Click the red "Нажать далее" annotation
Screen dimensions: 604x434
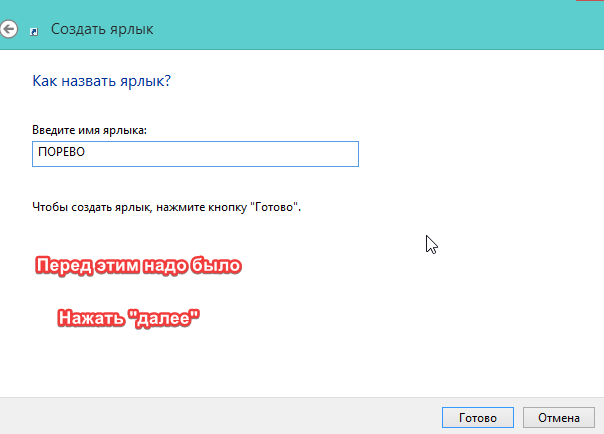(x=129, y=318)
